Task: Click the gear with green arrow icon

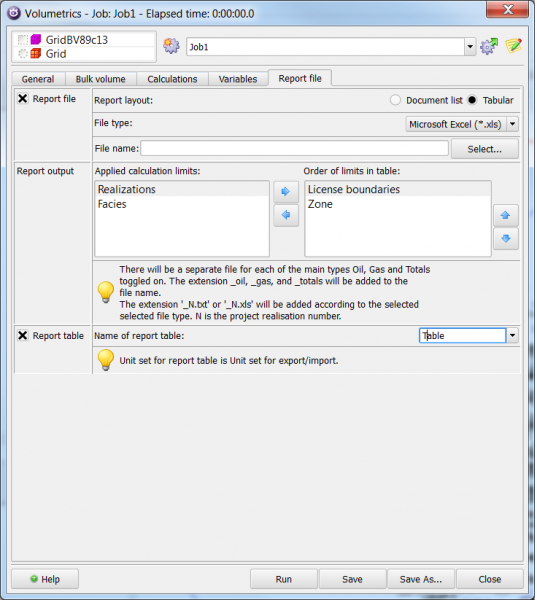Action: coord(489,46)
